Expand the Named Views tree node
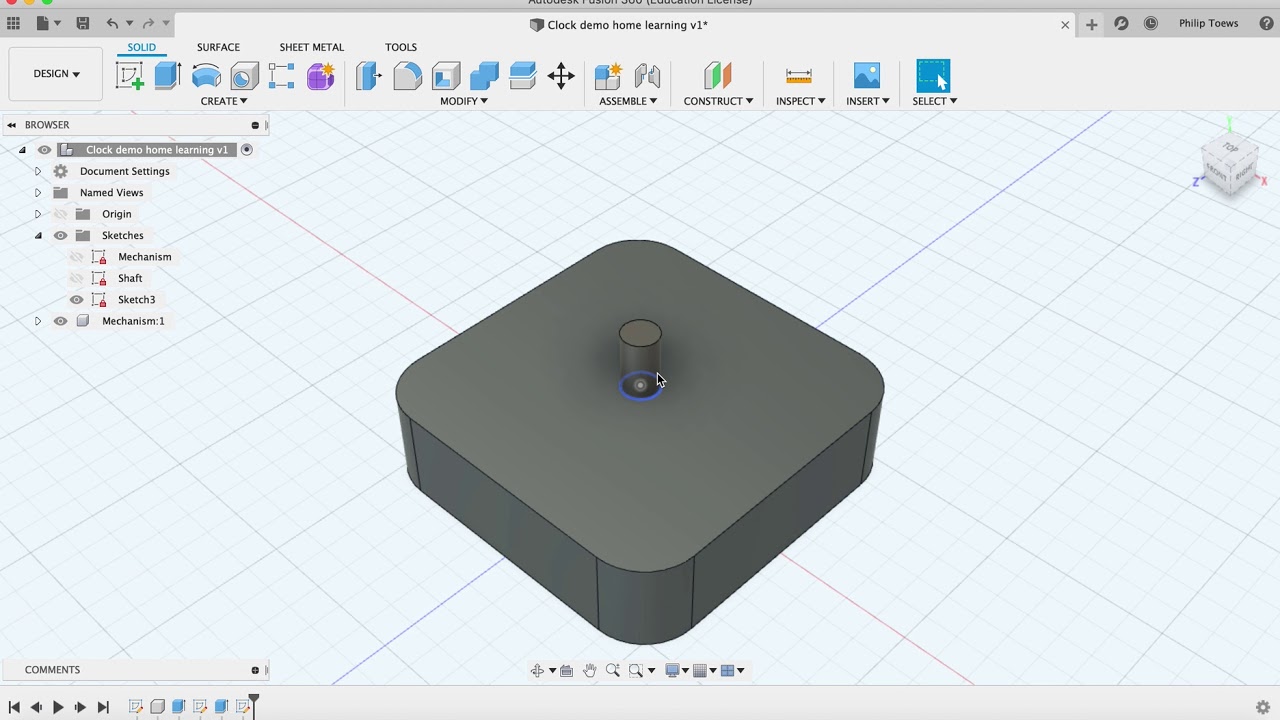Image resolution: width=1280 pixels, height=720 pixels. click(38, 193)
